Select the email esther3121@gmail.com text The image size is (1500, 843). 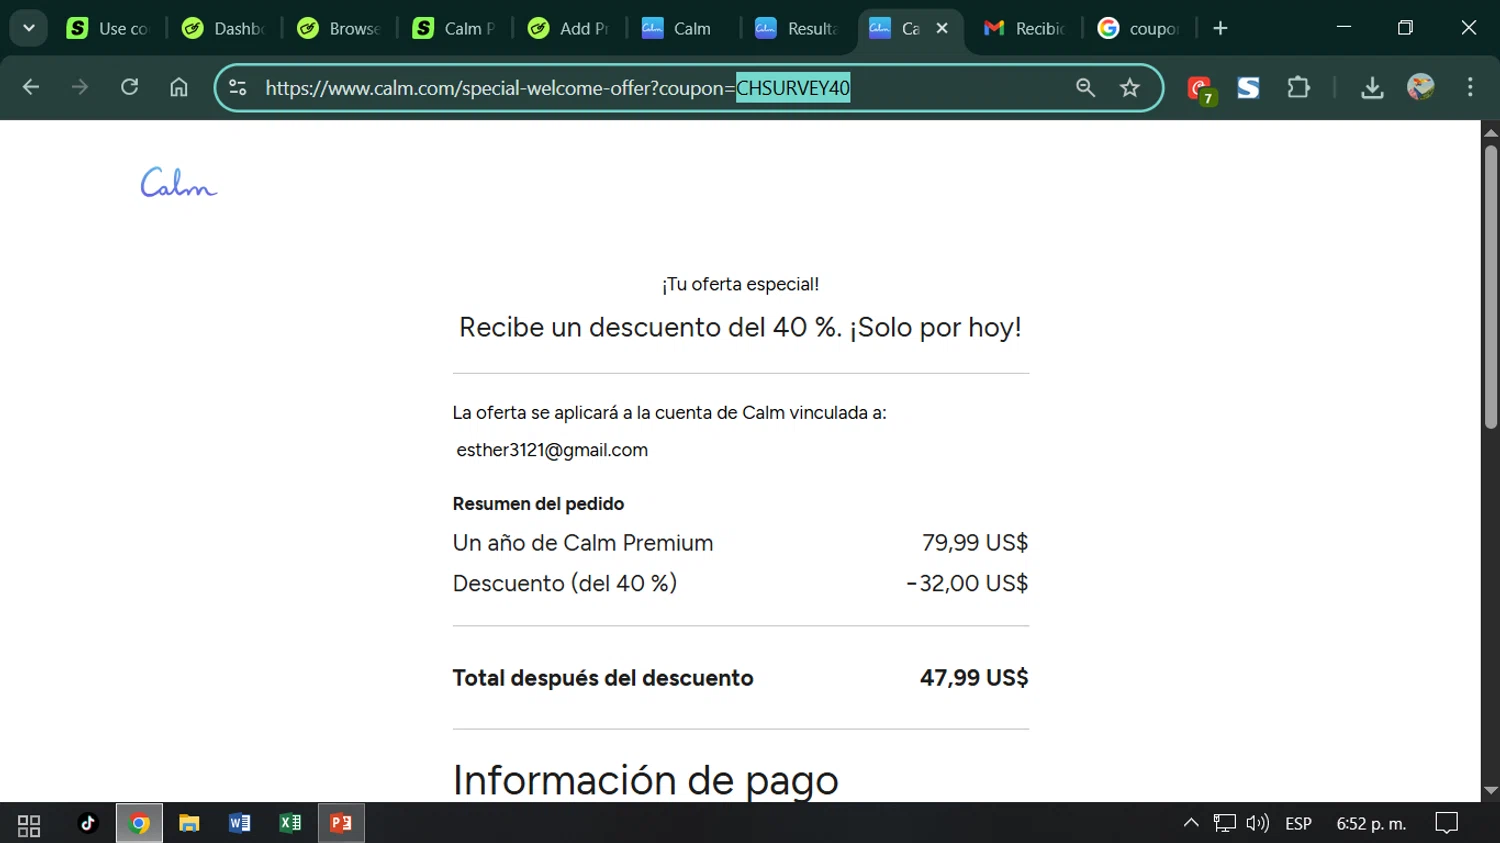pos(552,450)
